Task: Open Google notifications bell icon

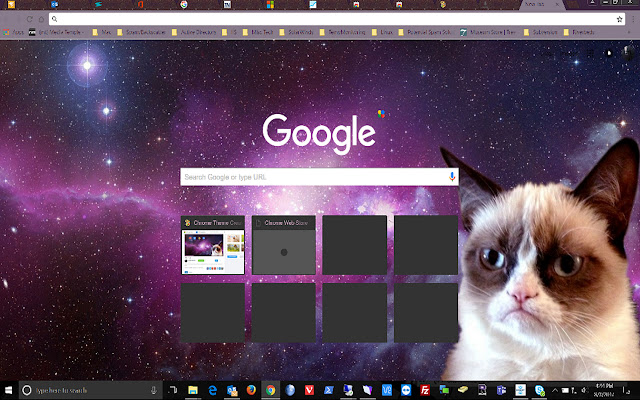Action: (x=609, y=53)
